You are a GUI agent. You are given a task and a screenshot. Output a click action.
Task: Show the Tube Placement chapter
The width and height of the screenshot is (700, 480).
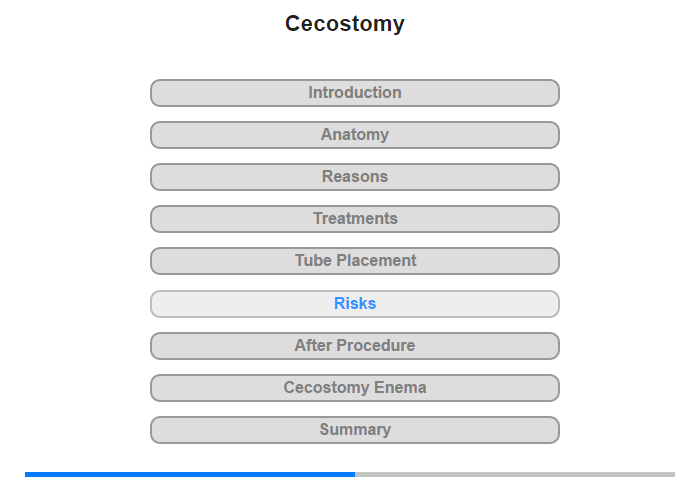[354, 261]
